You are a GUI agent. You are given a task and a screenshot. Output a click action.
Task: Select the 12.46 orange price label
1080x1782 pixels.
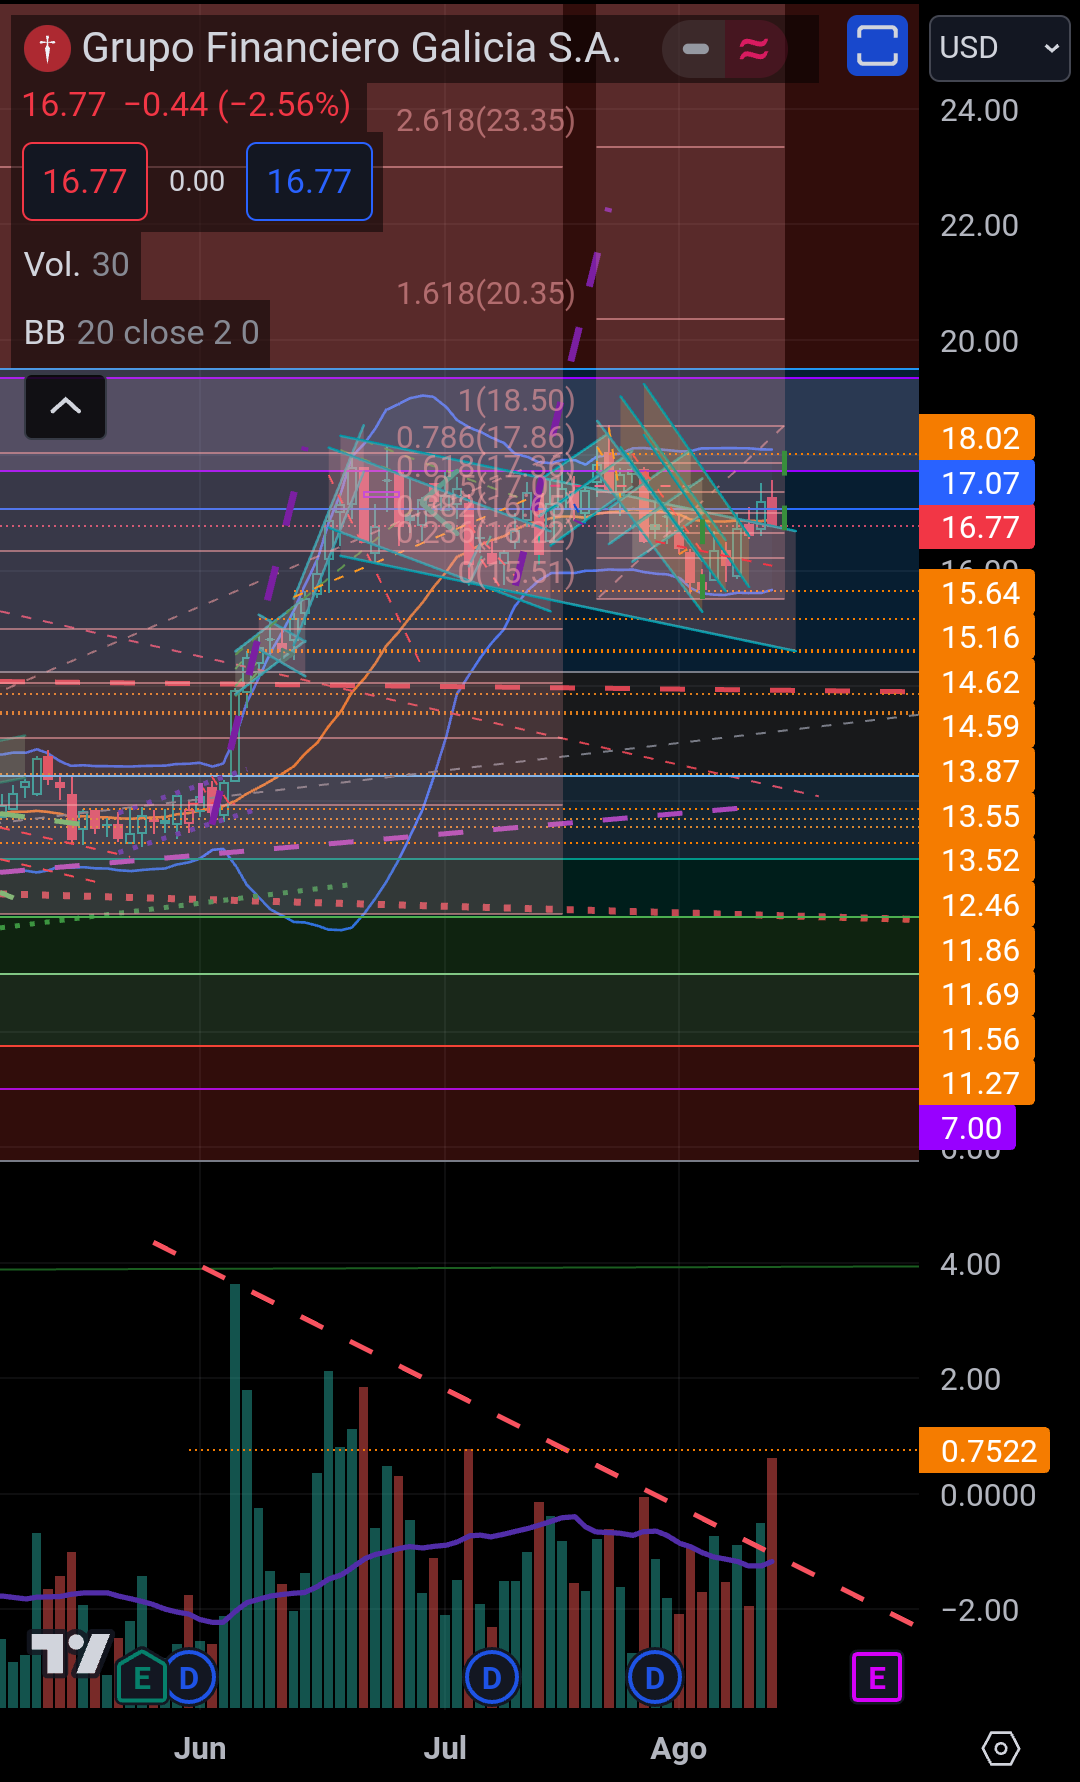point(977,905)
